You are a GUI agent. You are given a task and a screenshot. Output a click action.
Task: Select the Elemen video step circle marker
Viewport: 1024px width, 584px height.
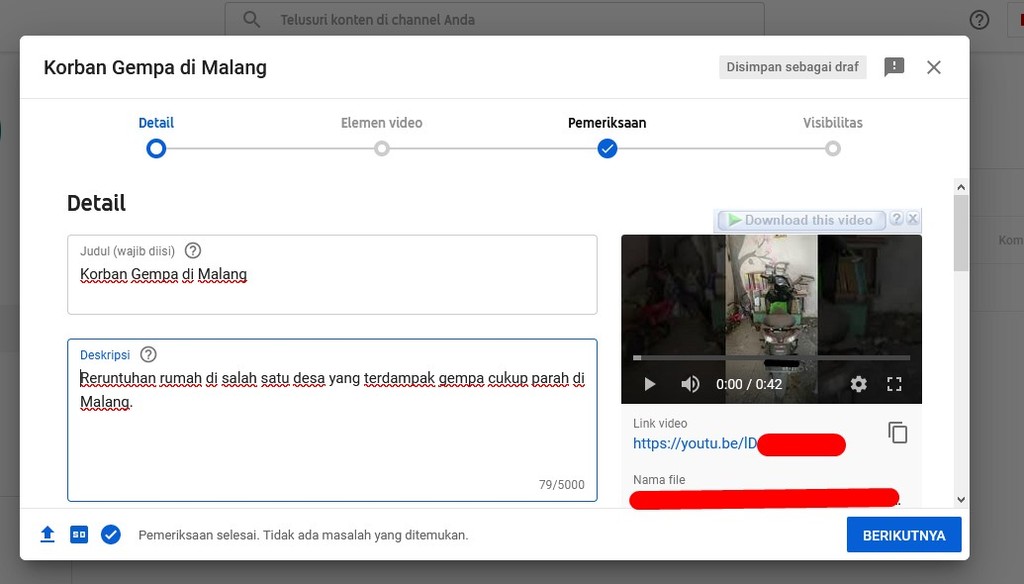click(381, 149)
